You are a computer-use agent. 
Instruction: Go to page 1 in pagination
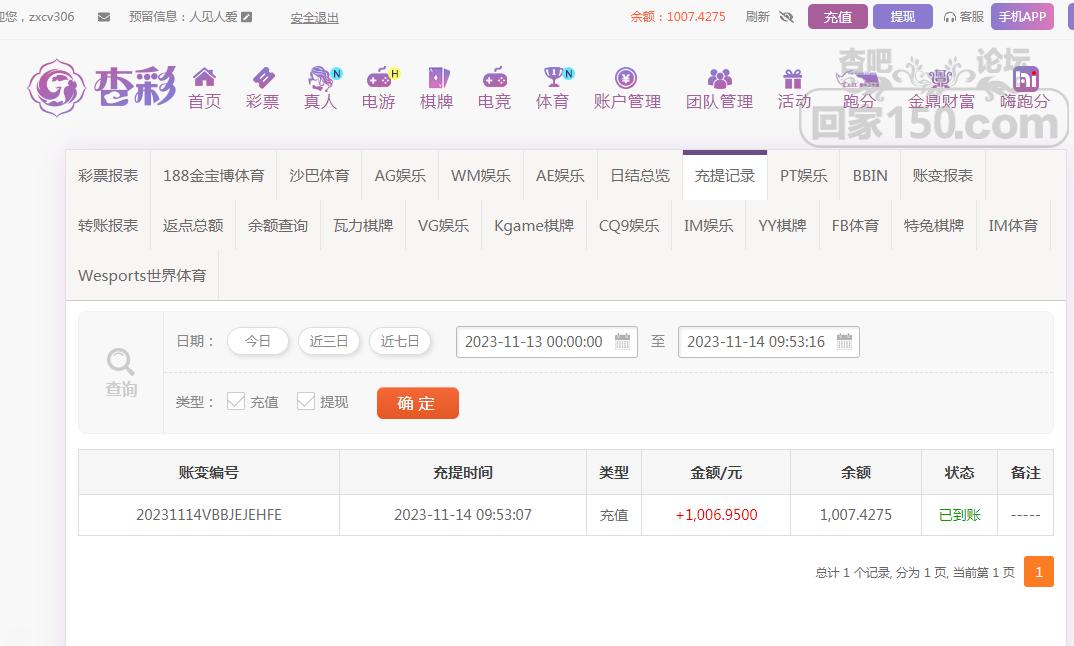1039,572
